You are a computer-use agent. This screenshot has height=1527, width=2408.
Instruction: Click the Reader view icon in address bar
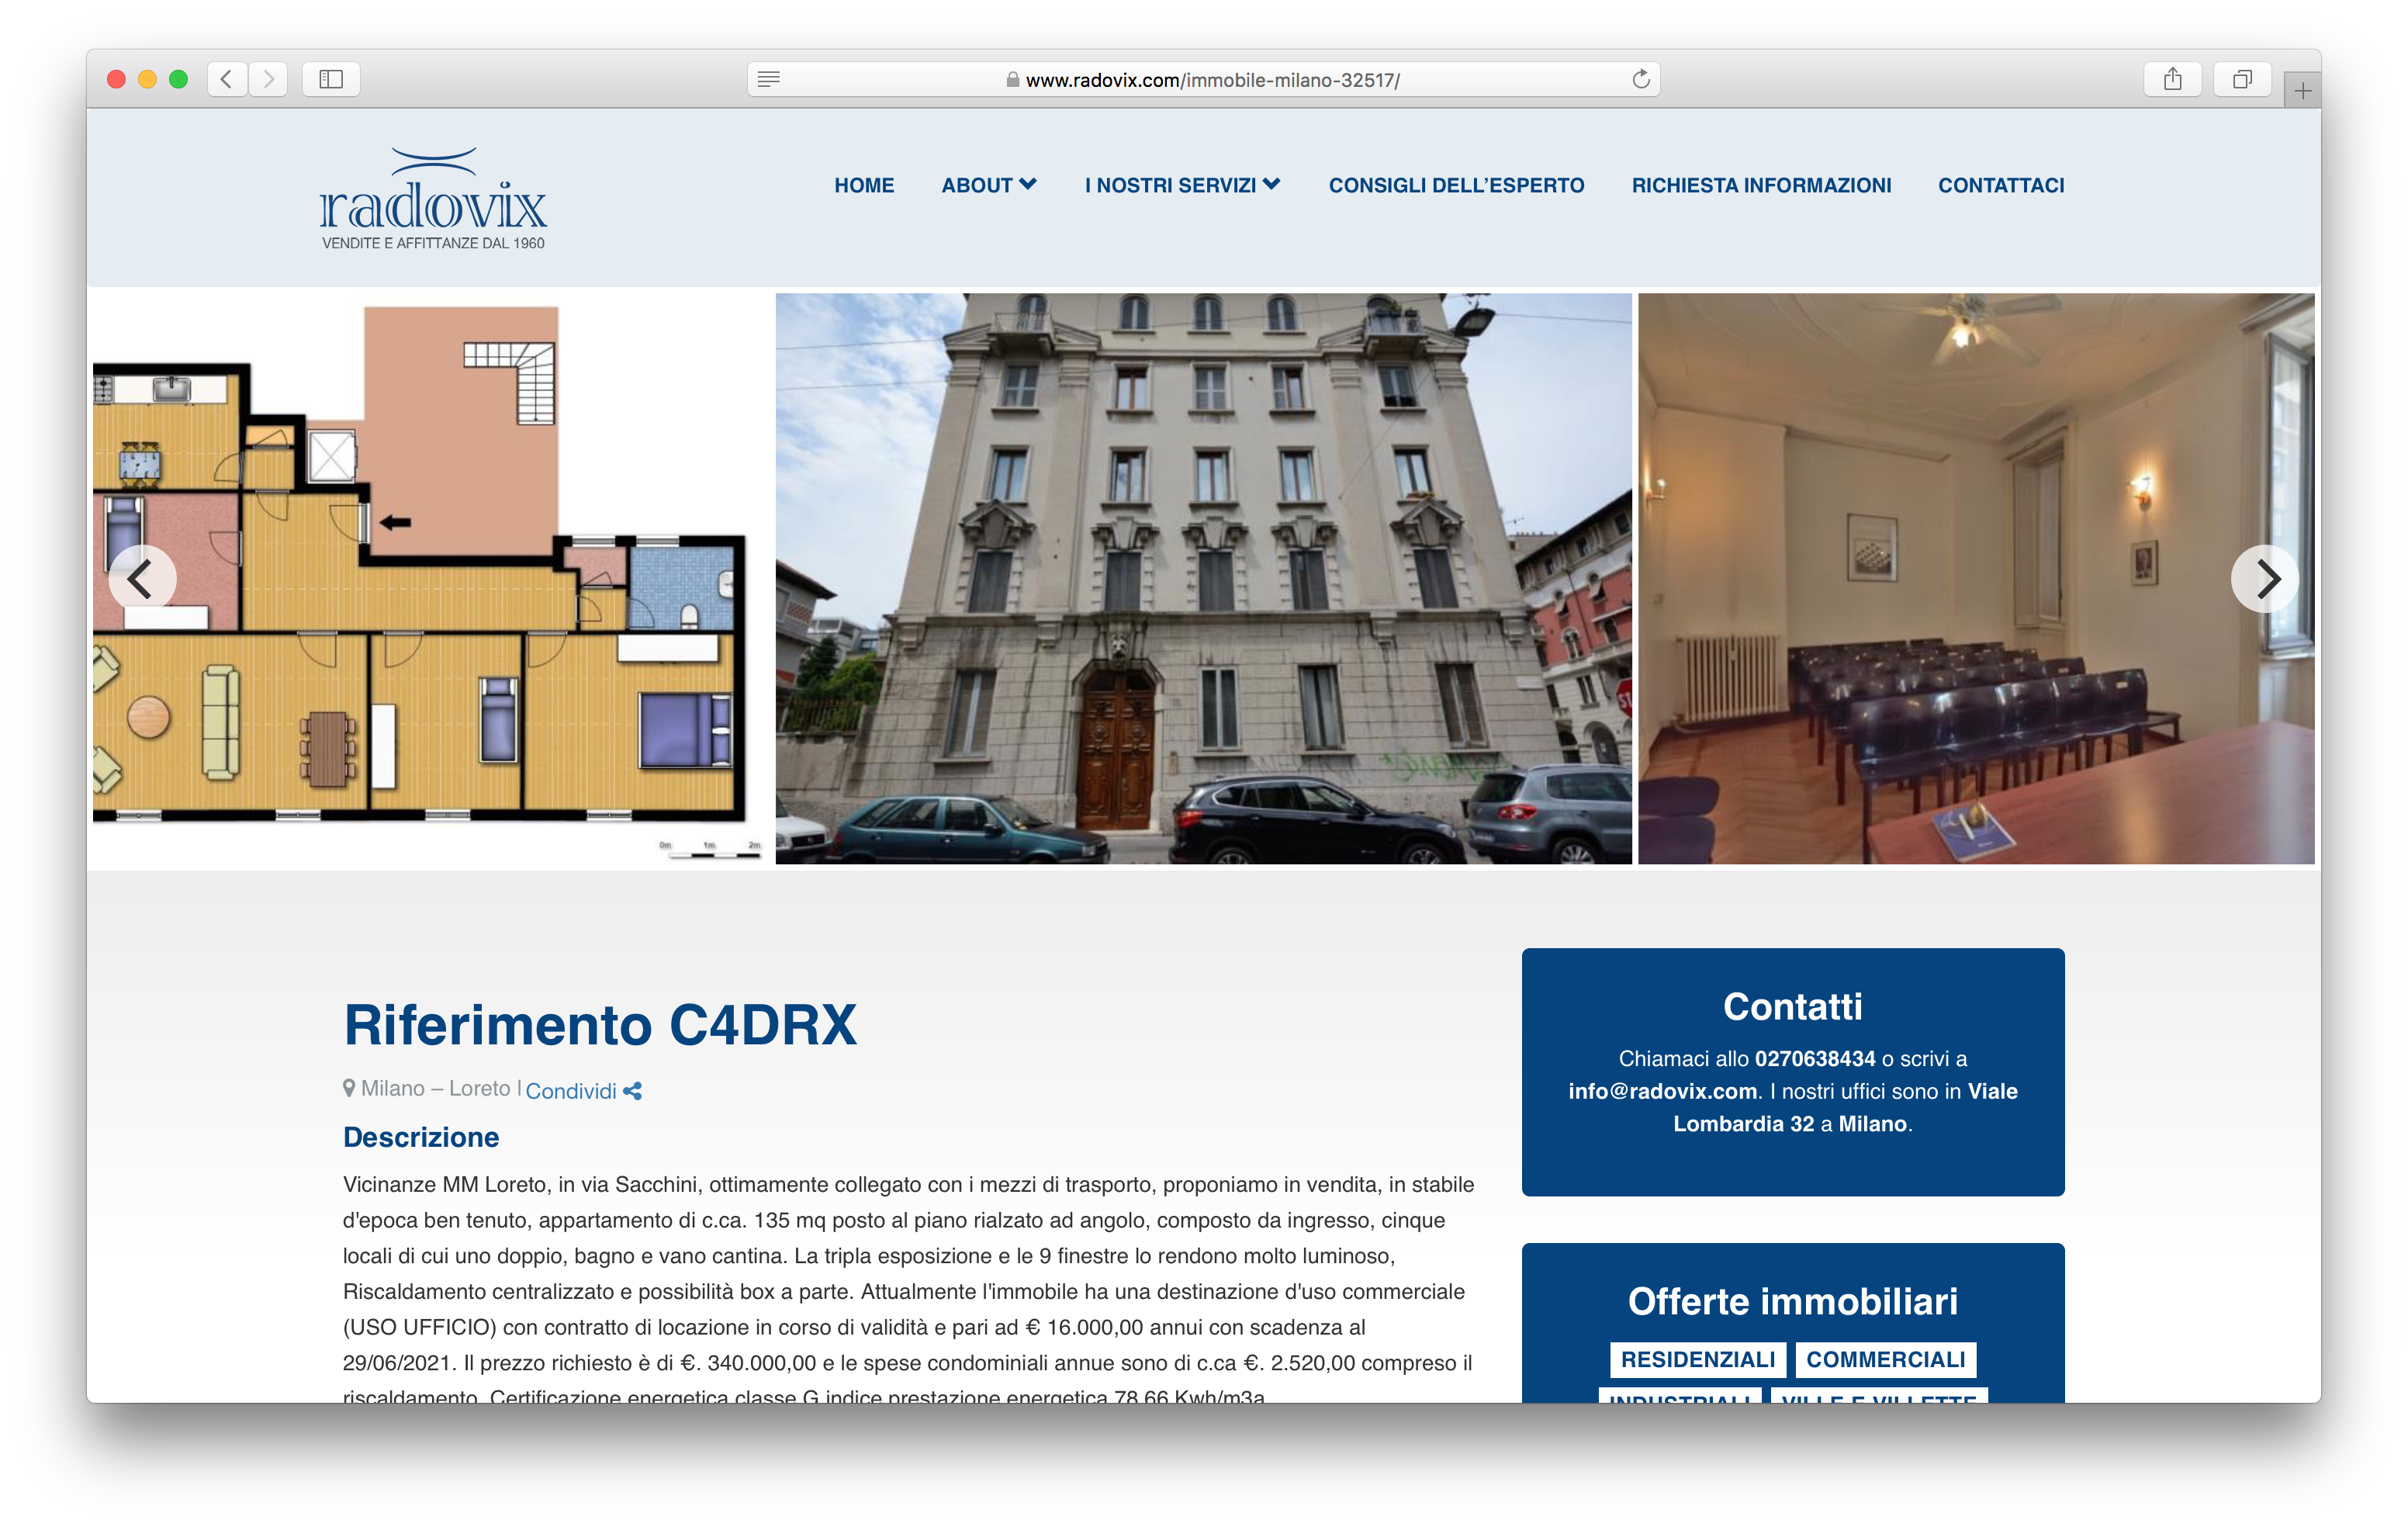[x=768, y=79]
